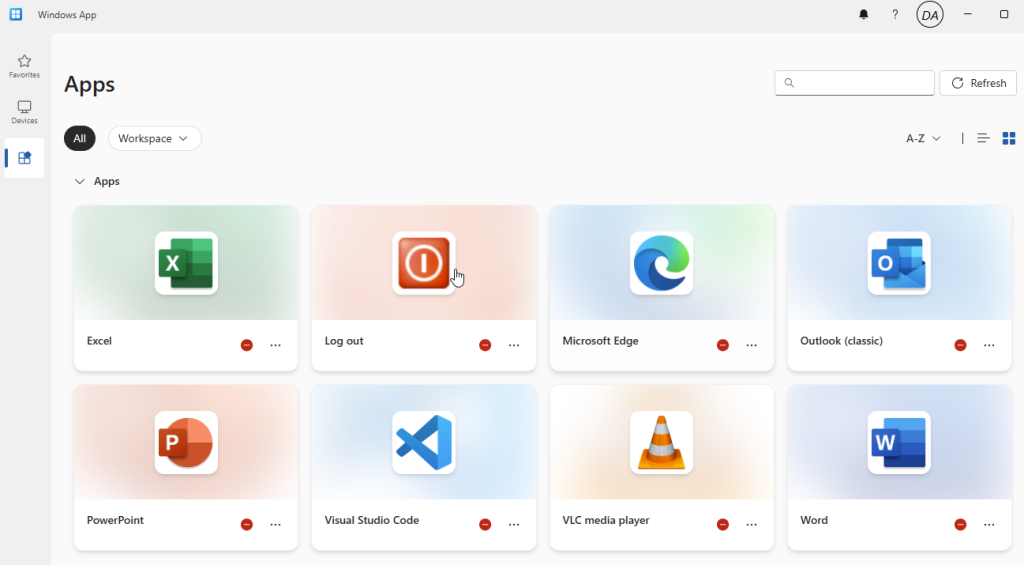Select the All filter pill

(x=80, y=138)
